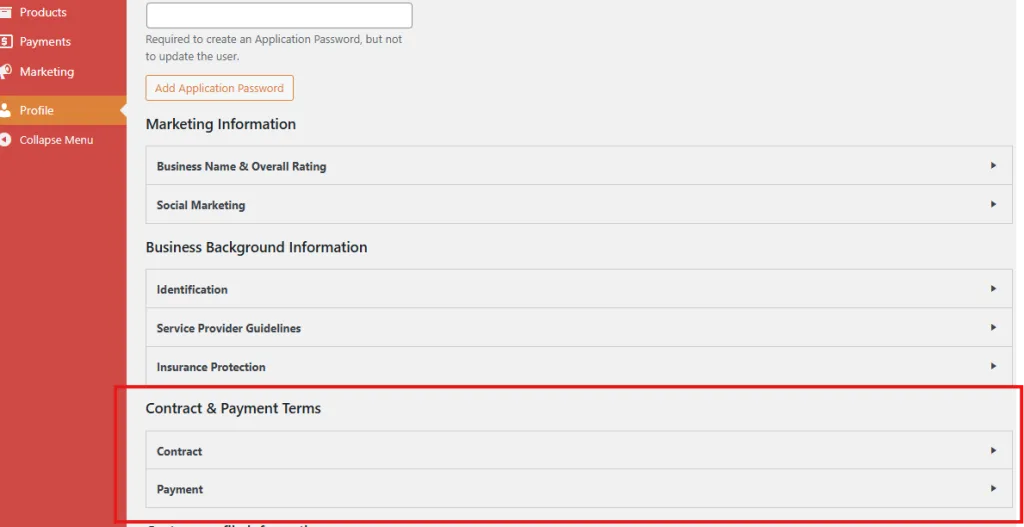Viewport: 1024px width, 527px height.
Task: Expand the Social Marketing section arrow
Action: click(993, 204)
